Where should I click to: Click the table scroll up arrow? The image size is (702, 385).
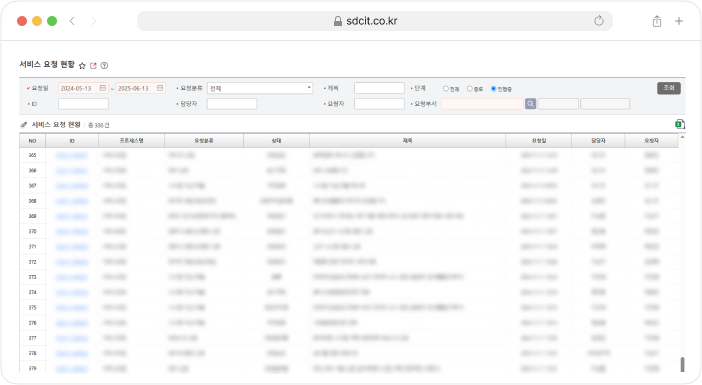[x=682, y=137]
